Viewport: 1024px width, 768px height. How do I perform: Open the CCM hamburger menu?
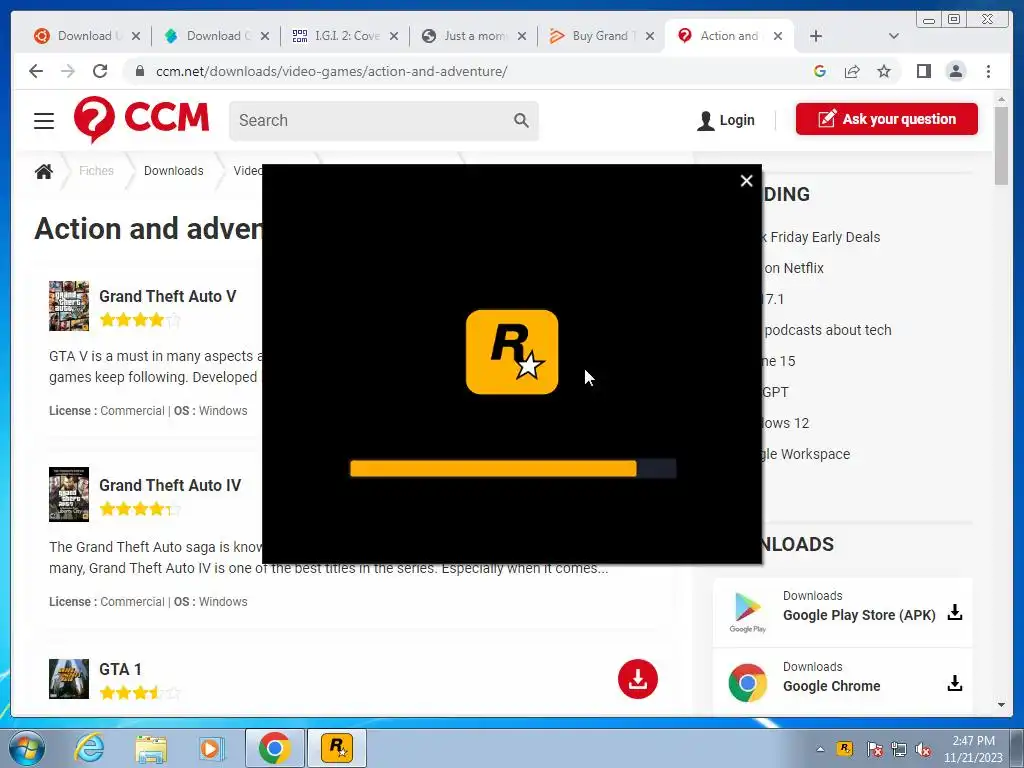tap(44, 121)
